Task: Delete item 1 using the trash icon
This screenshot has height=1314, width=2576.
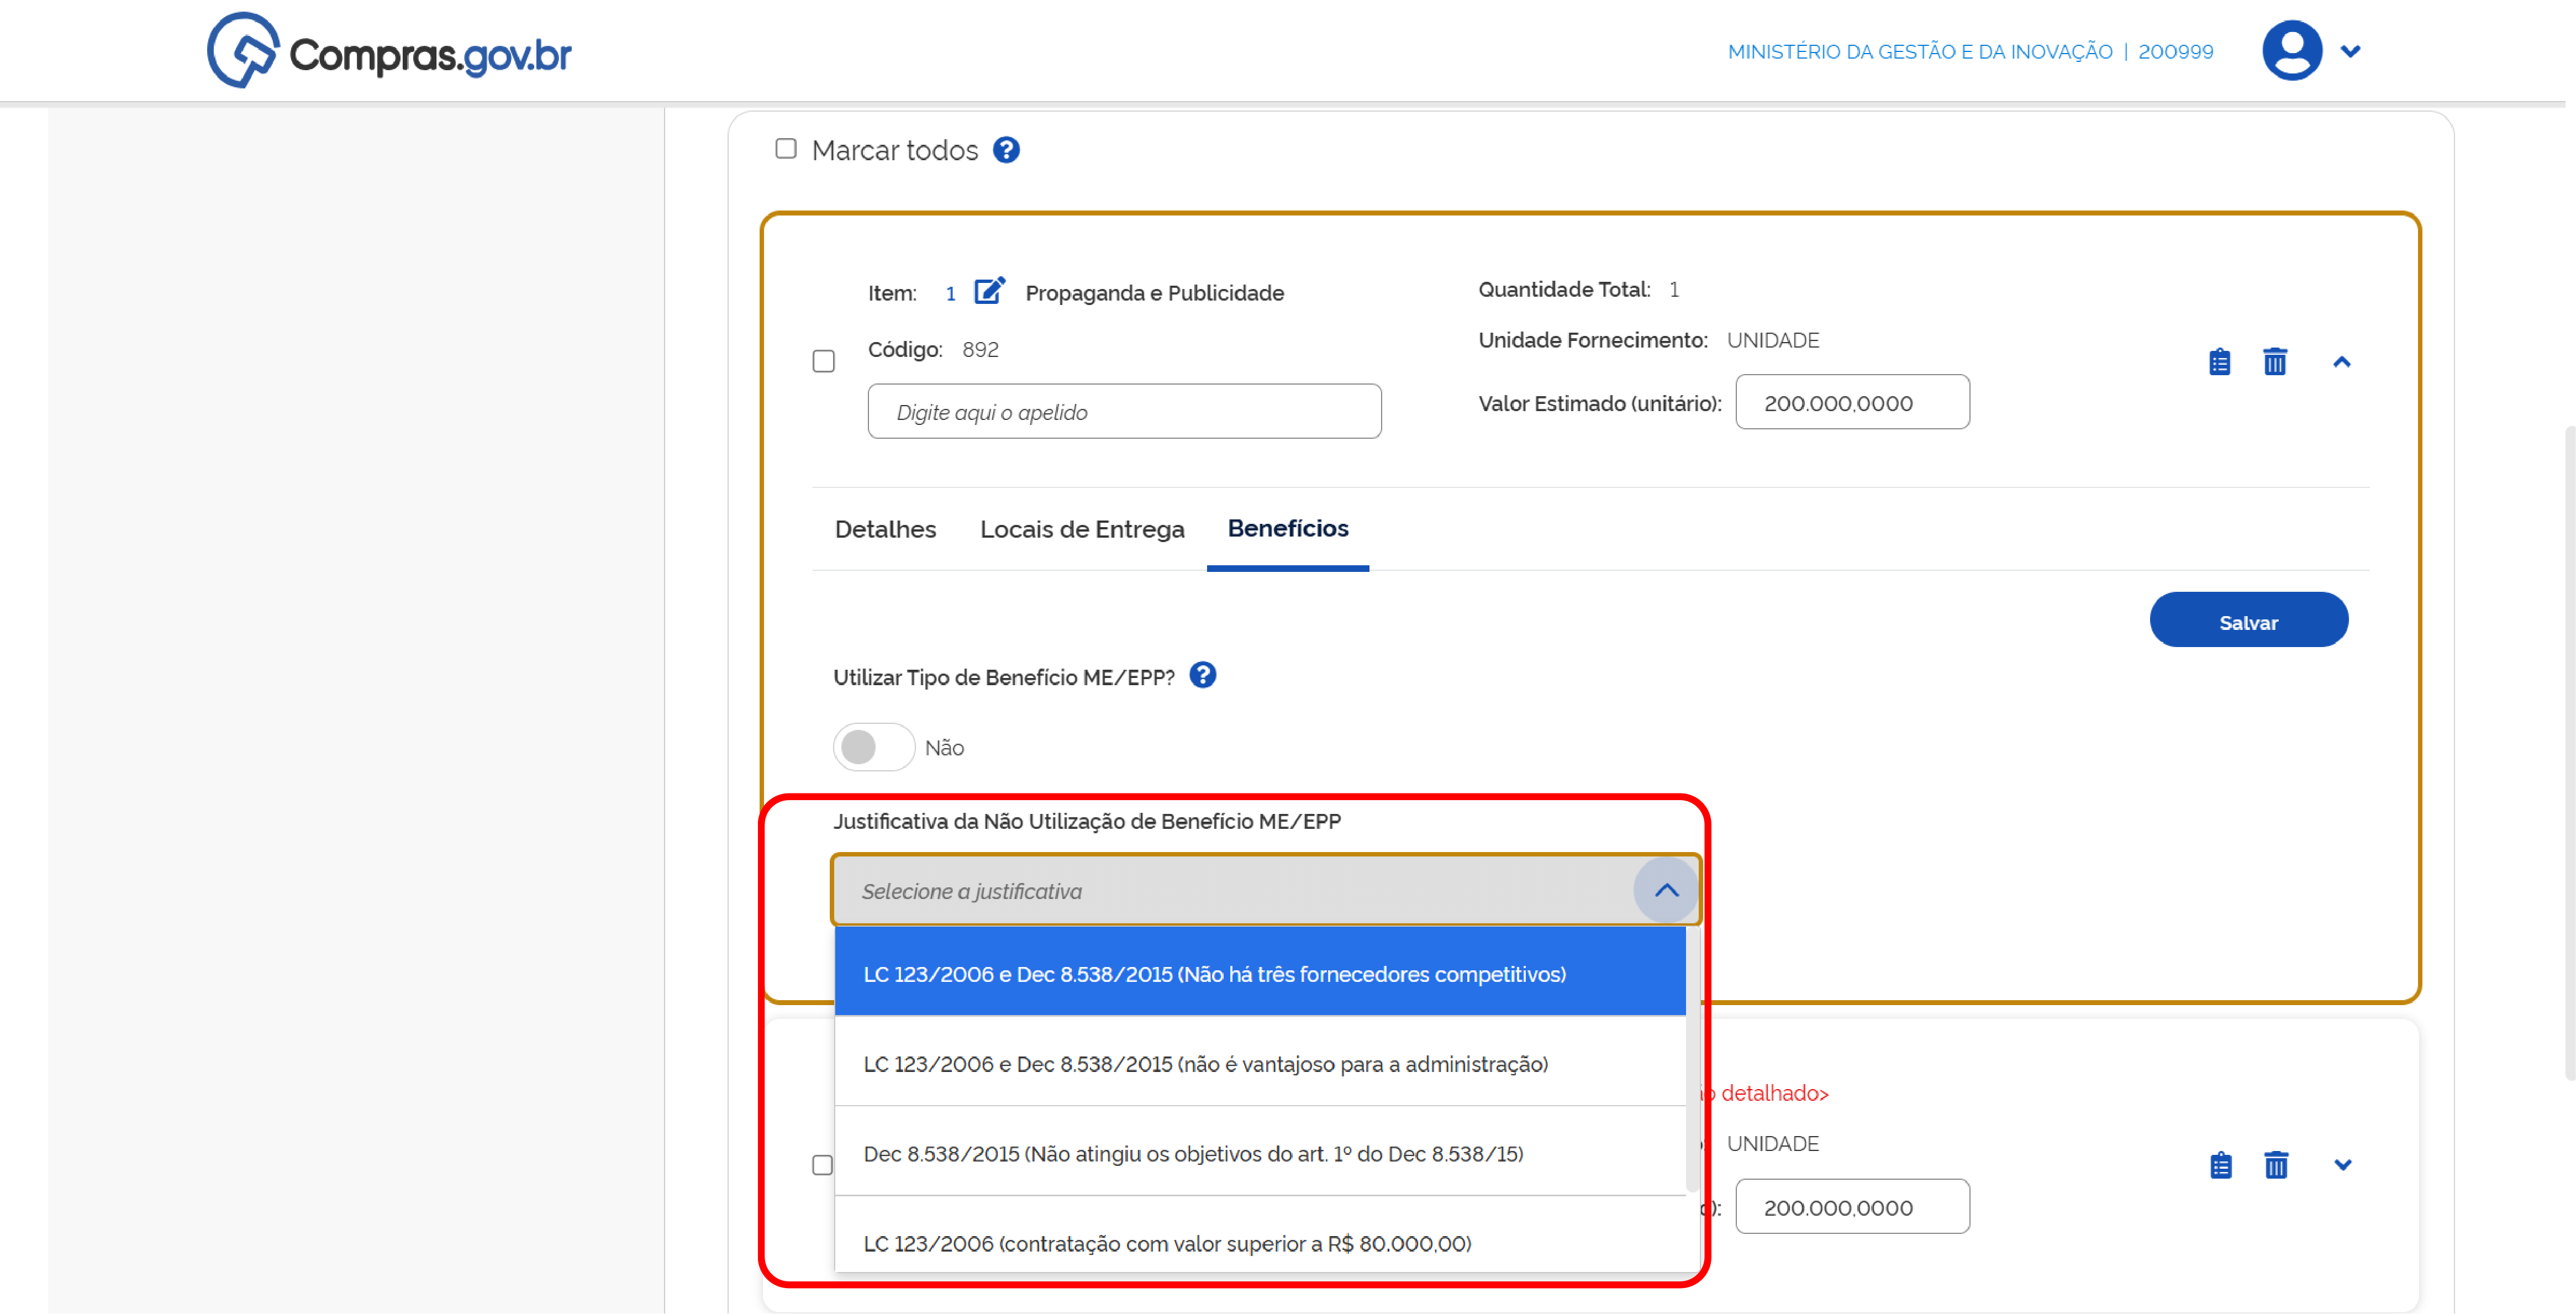Action: click(2275, 362)
